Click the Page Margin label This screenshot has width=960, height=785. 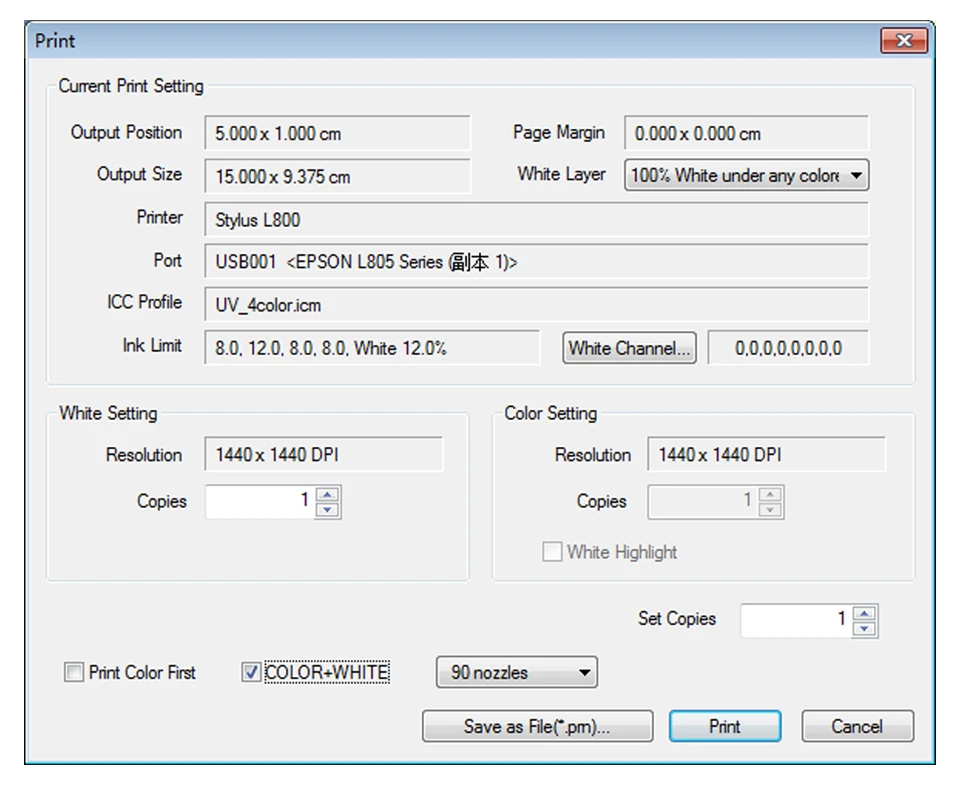click(x=559, y=132)
